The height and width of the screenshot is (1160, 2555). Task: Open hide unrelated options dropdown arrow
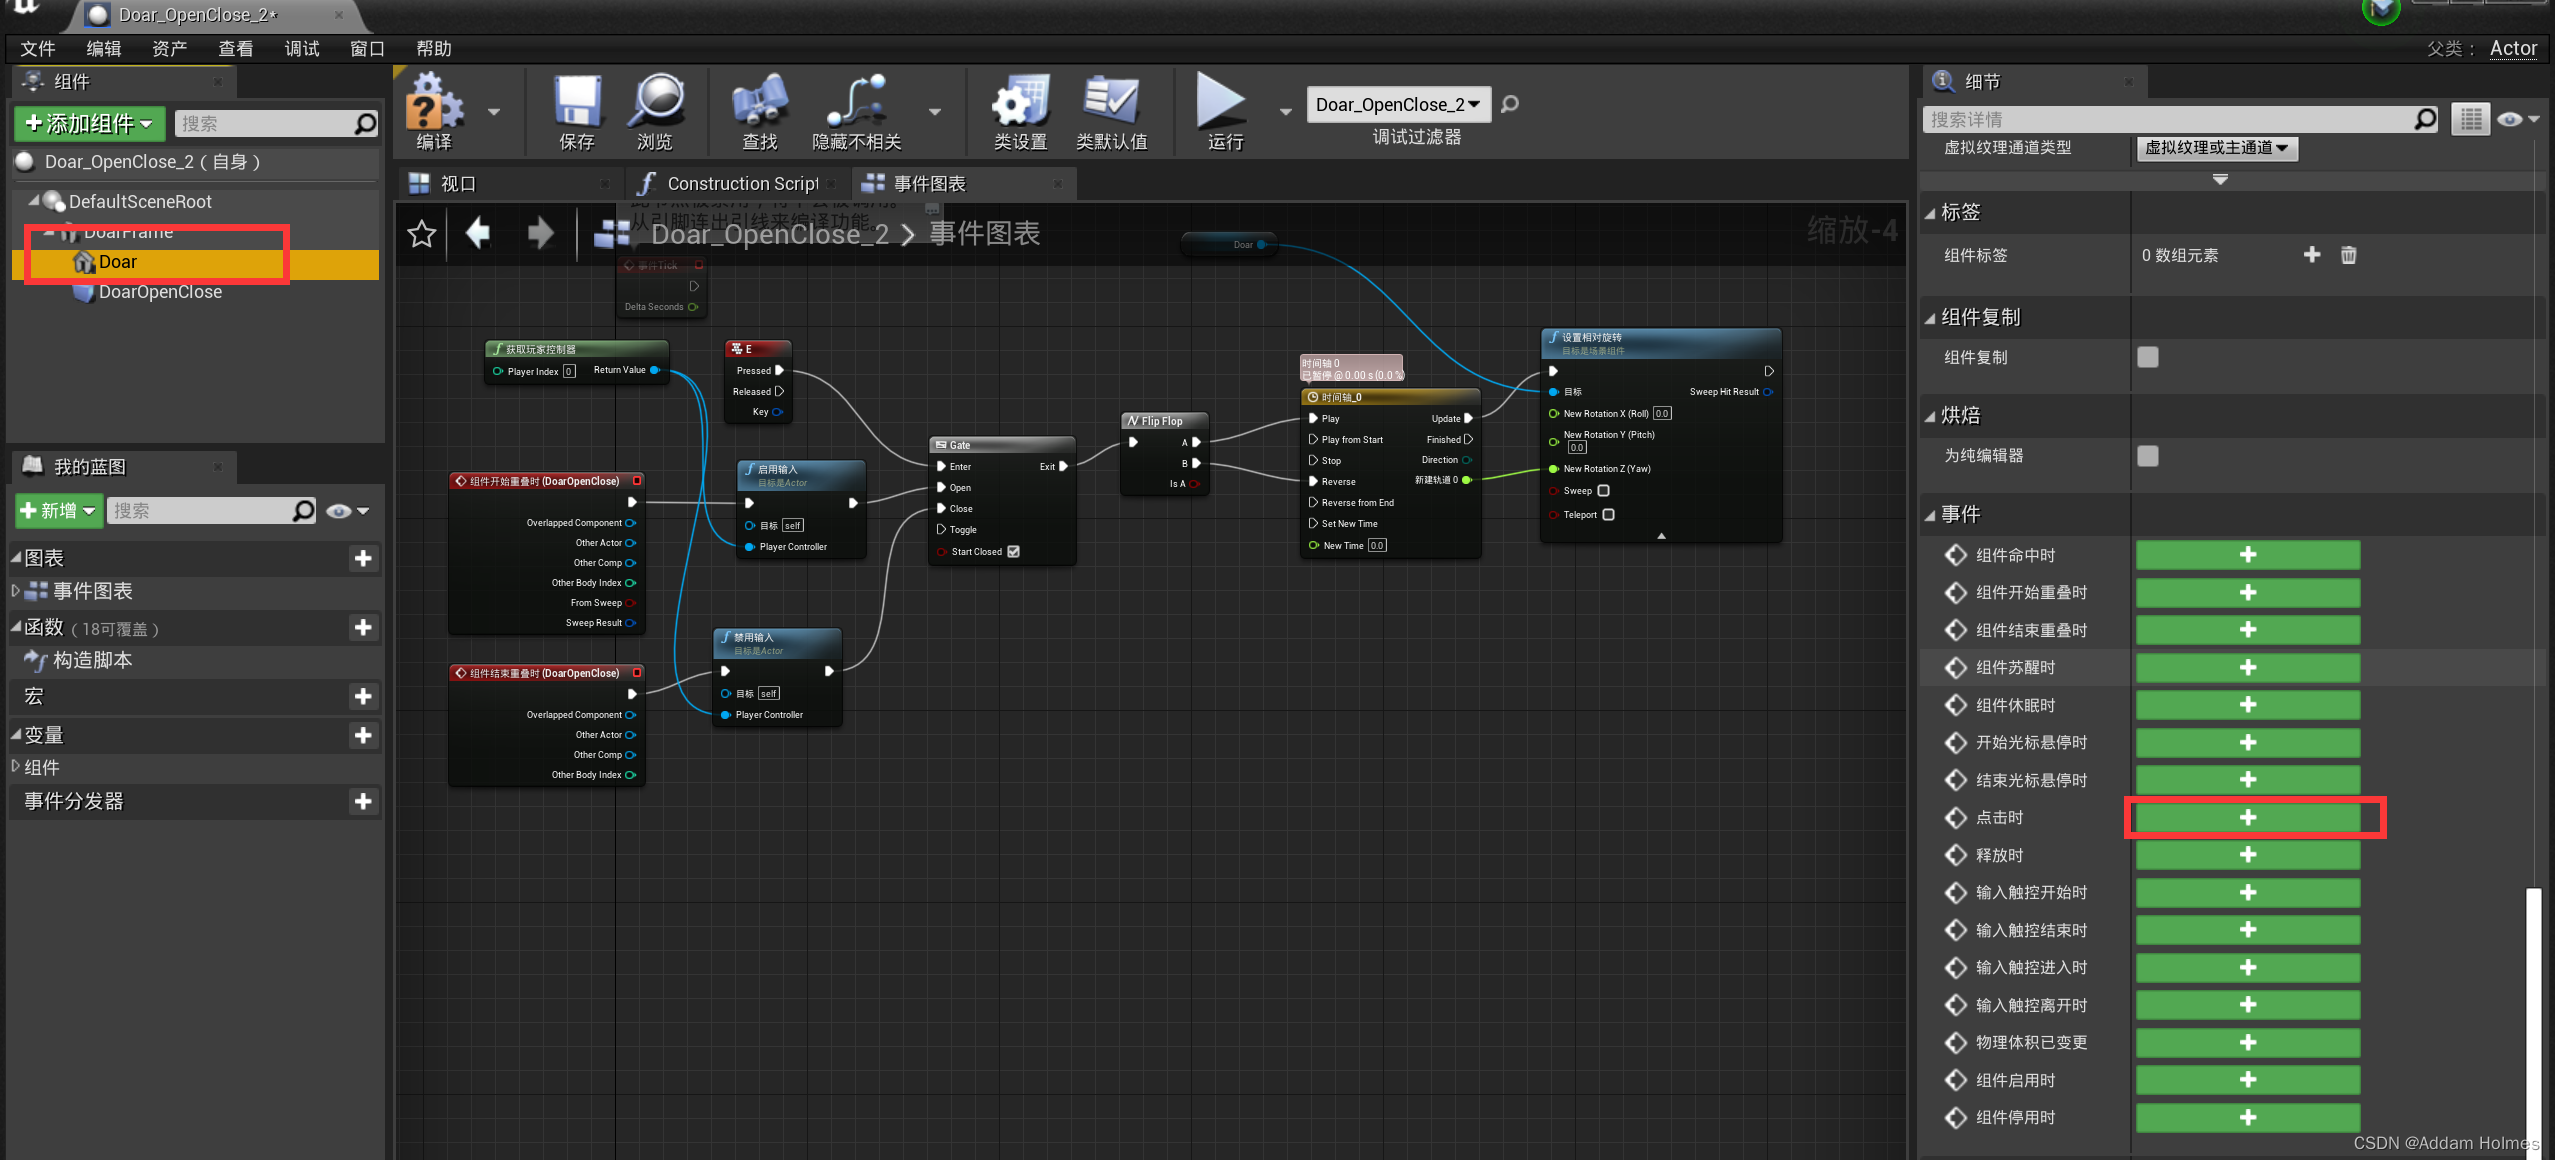pyautogui.click(x=935, y=111)
